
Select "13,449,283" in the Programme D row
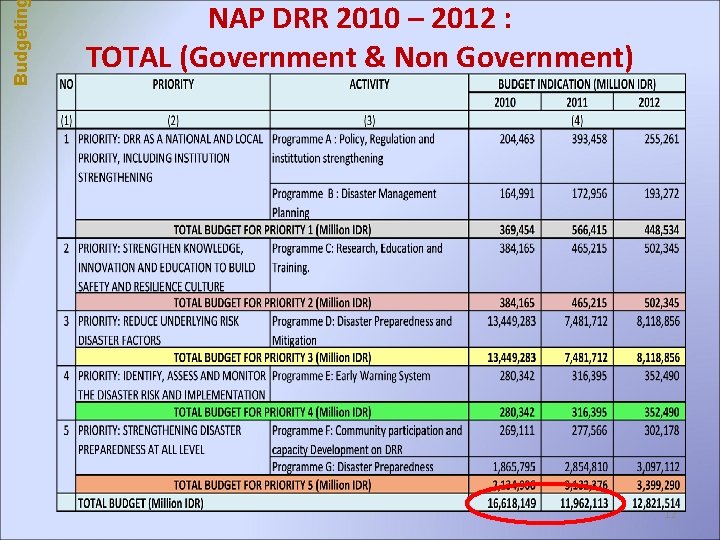512,321
